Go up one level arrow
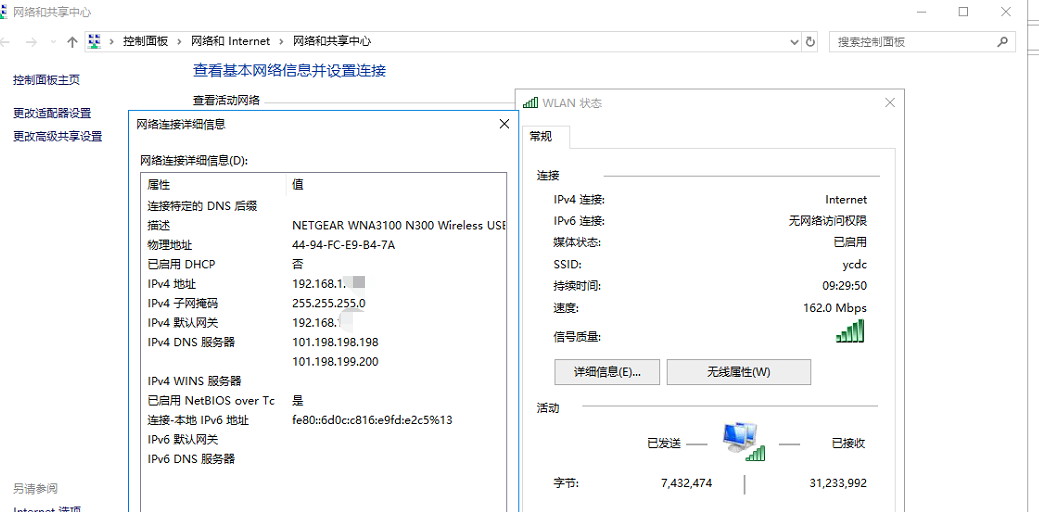 72,42
